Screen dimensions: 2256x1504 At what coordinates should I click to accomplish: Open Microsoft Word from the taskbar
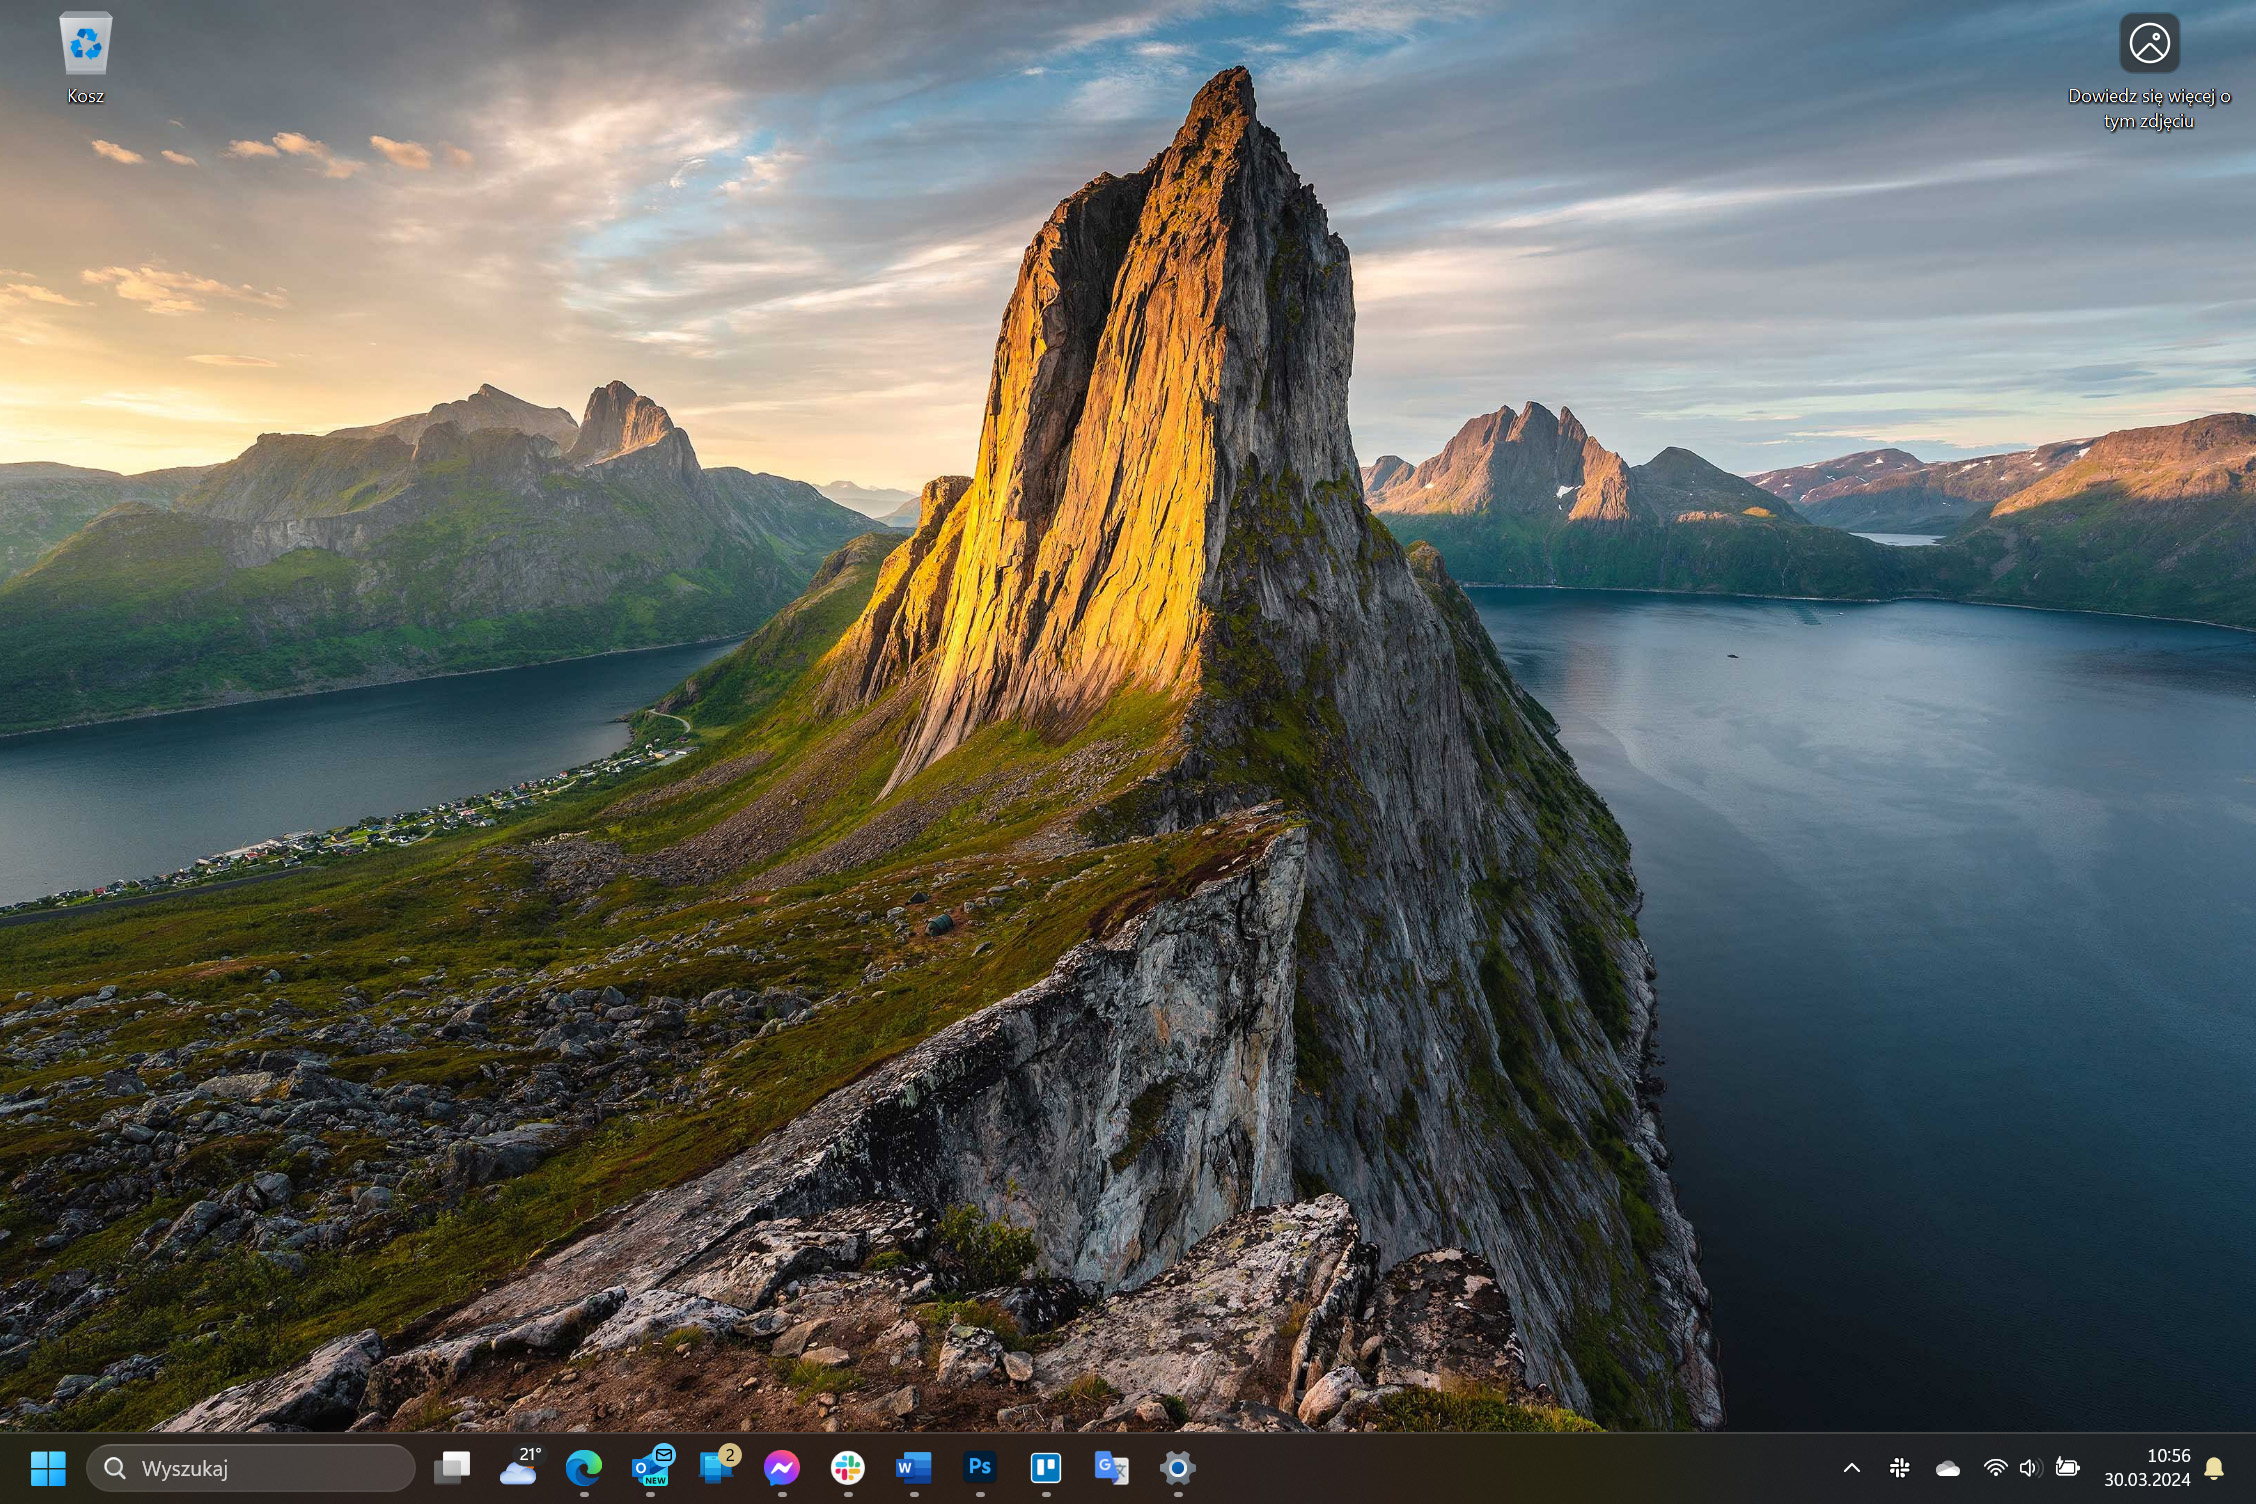pos(914,1468)
